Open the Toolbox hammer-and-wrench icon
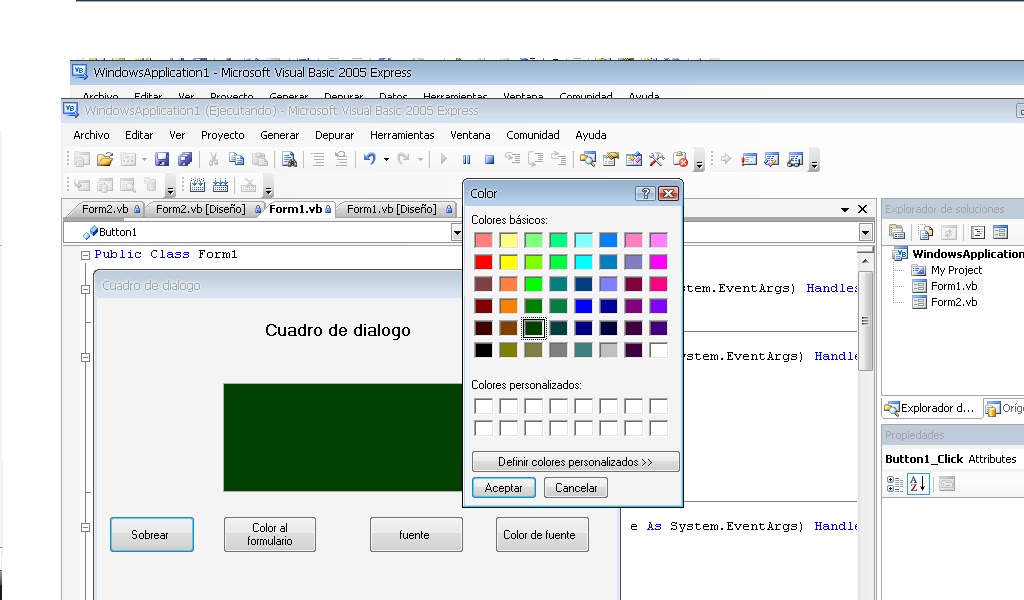This screenshot has width=1024, height=600. (656, 159)
